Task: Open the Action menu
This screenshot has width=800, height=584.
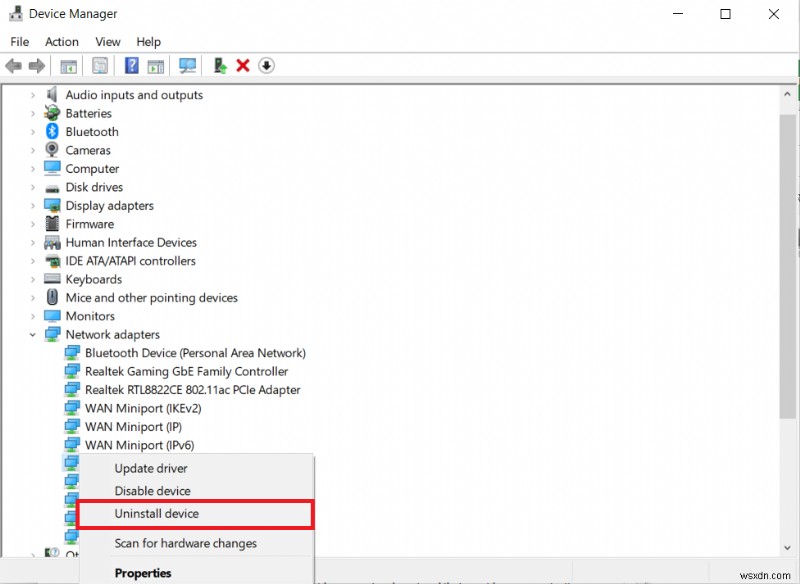Action: (61, 41)
